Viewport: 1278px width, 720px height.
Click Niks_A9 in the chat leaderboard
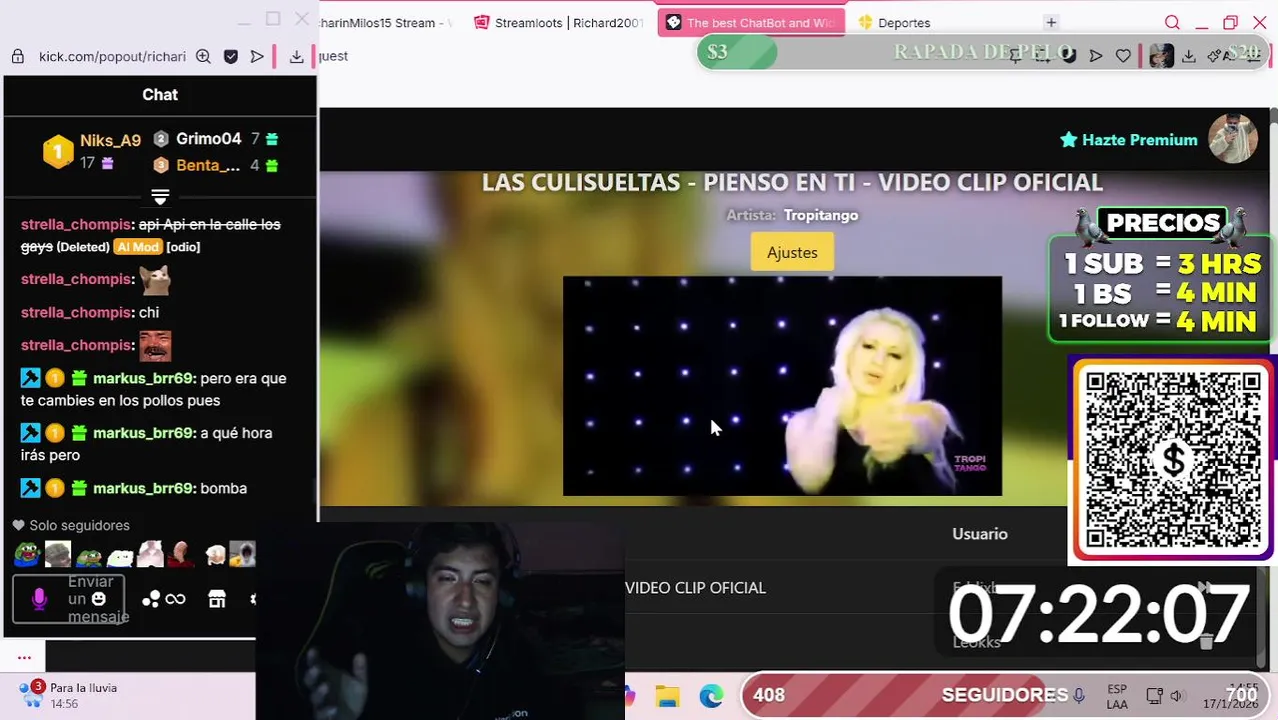click(x=110, y=140)
